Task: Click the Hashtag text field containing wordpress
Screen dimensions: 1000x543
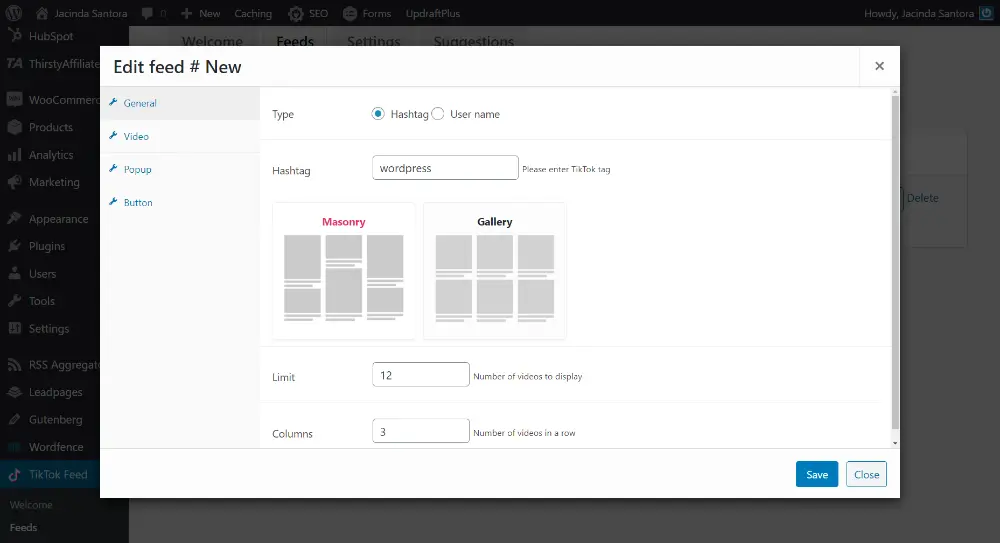Action: click(444, 168)
